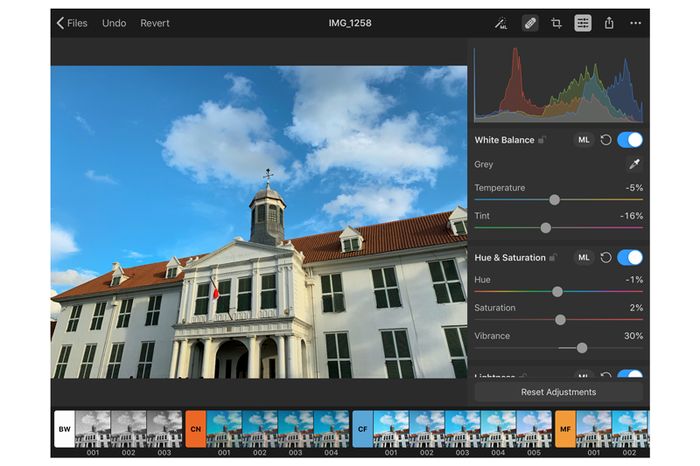Viewport: 700px width, 466px height.
Task: Apply MF preset 001 thumbnail
Action: coord(594,429)
